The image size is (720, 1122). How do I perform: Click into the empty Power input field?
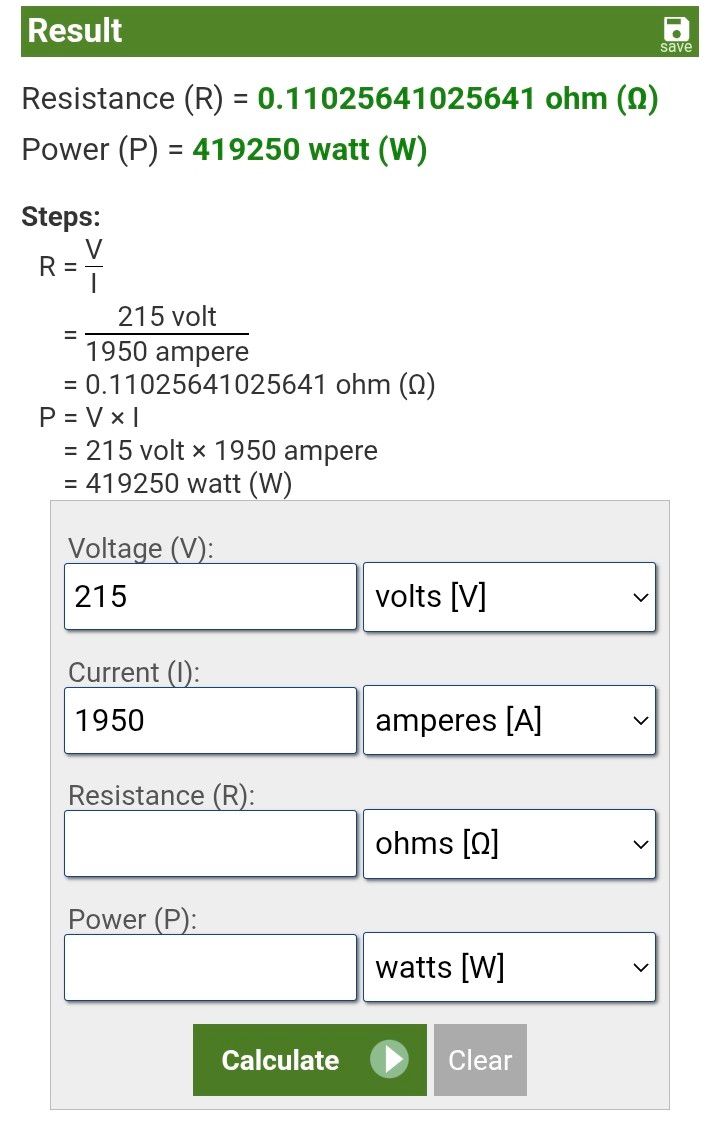tap(210, 967)
